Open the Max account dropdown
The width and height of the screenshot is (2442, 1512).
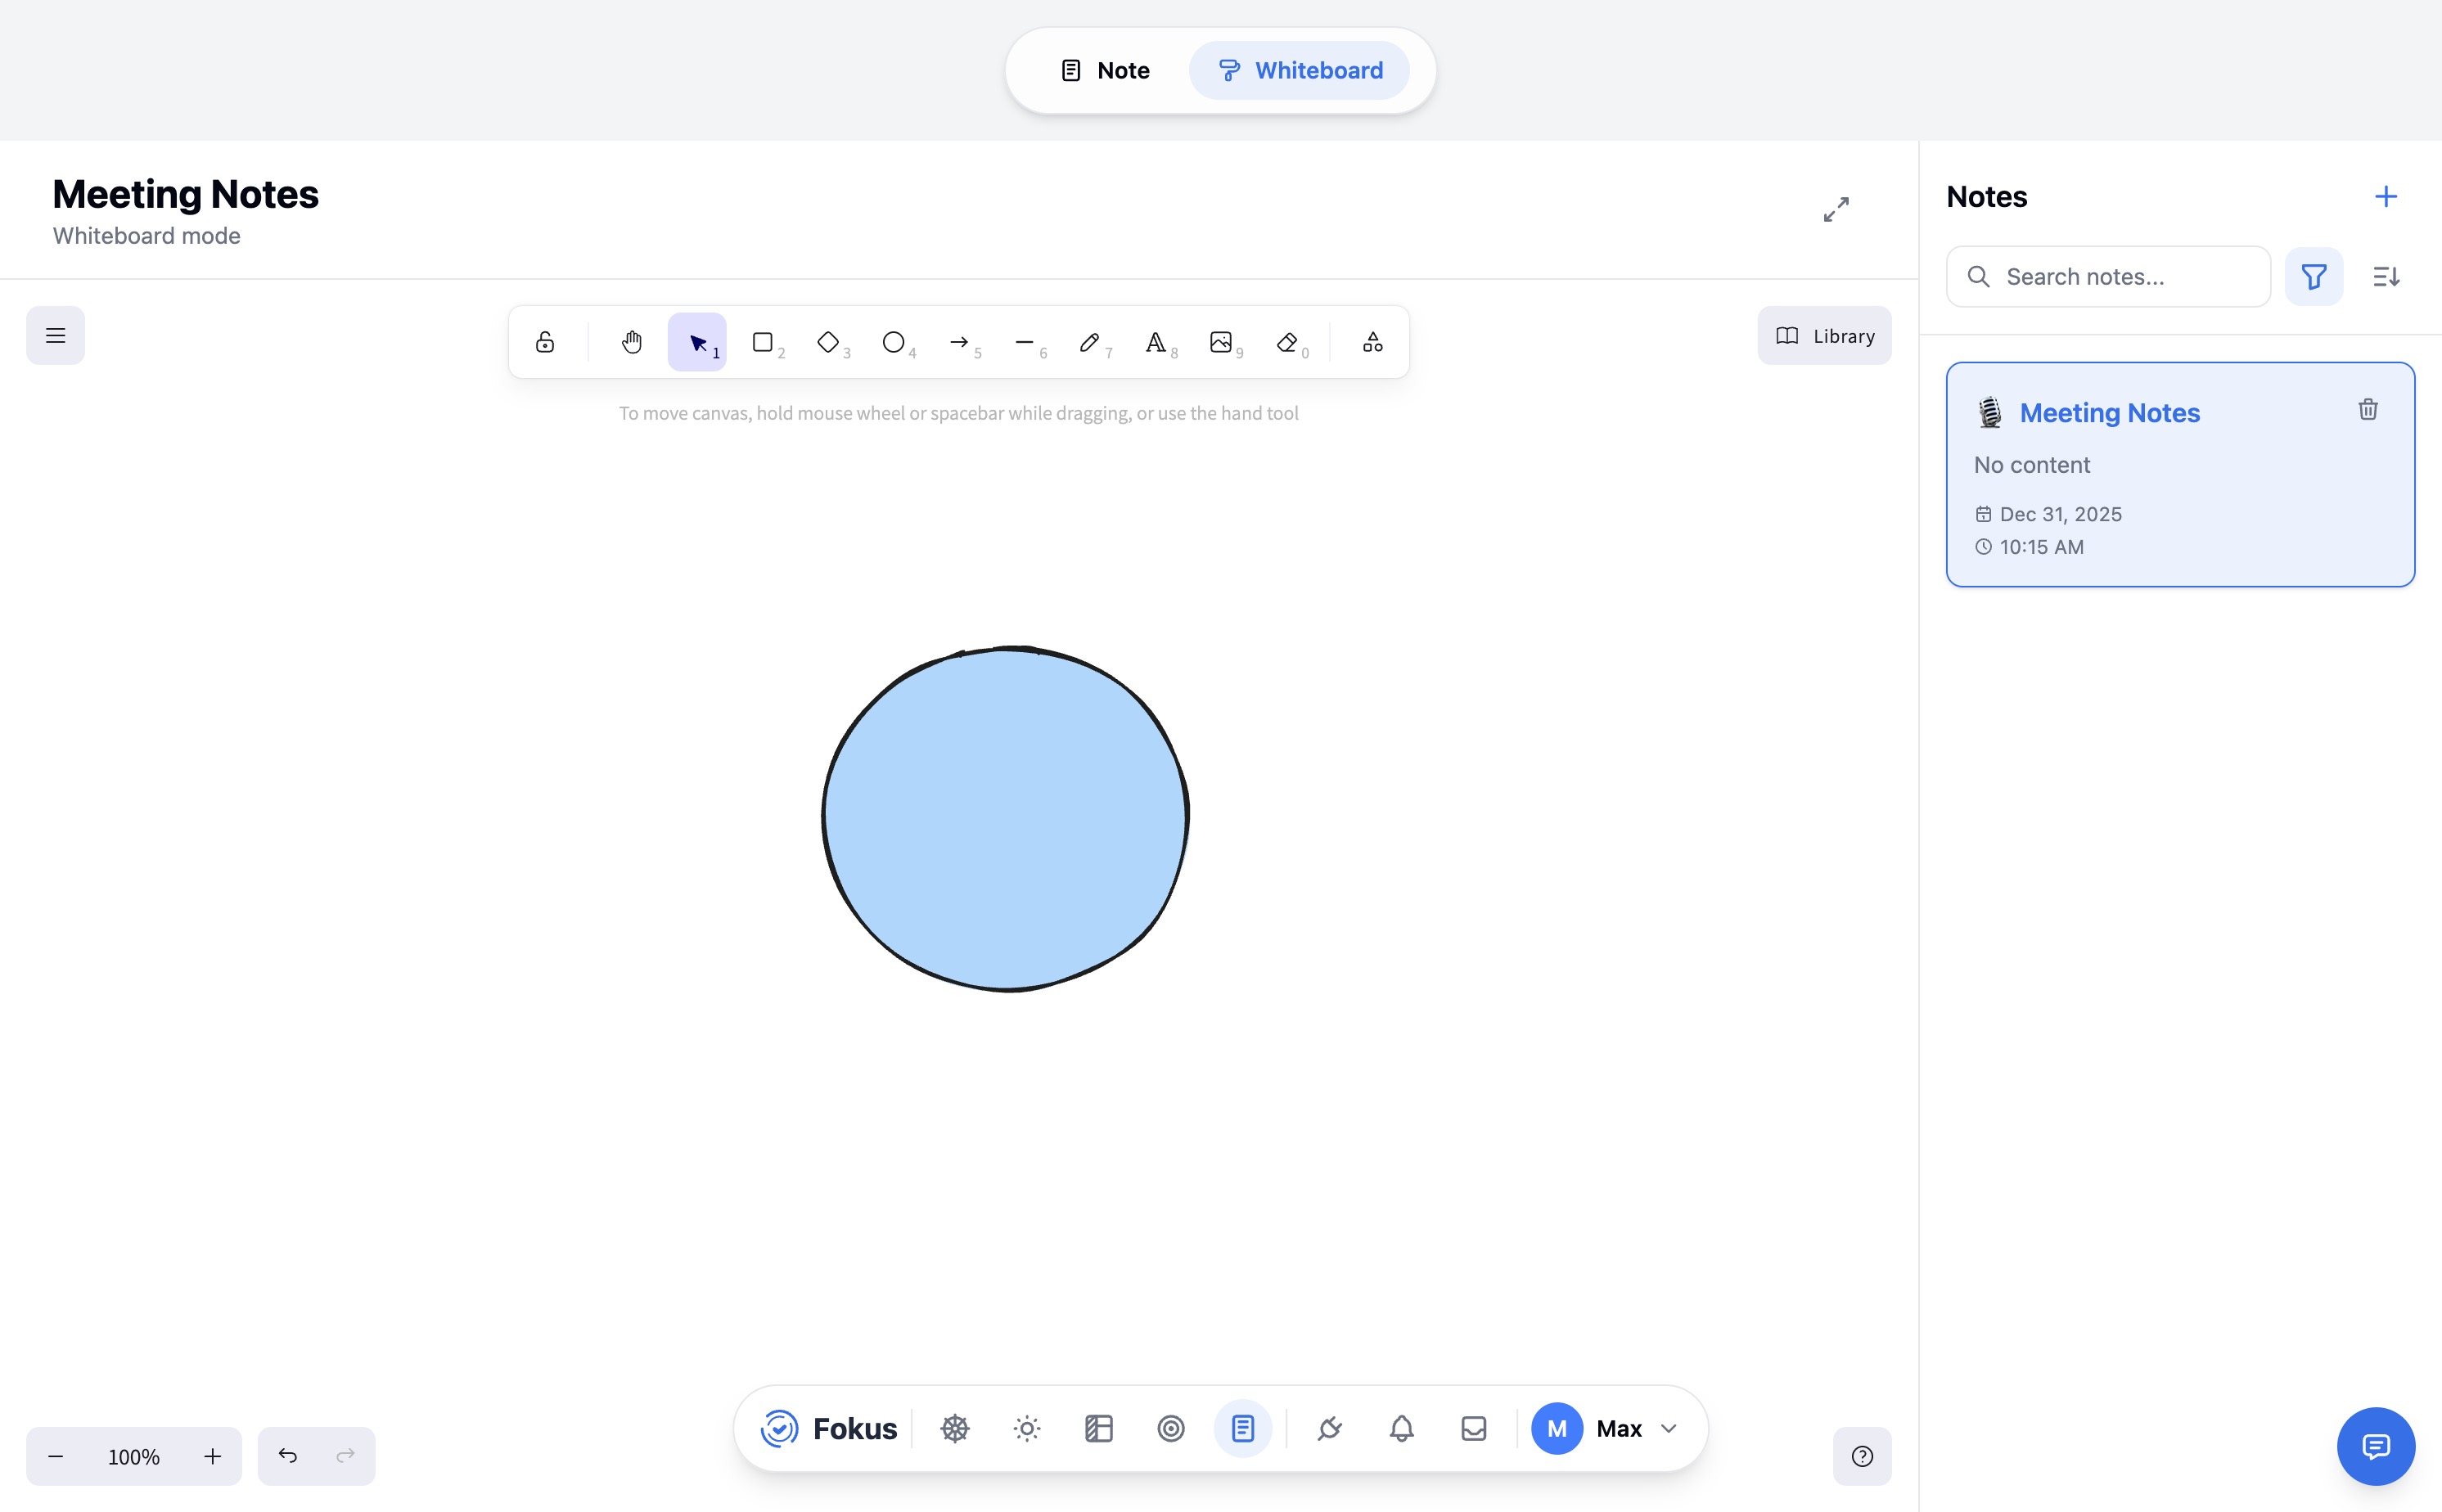click(x=1605, y=1428)
